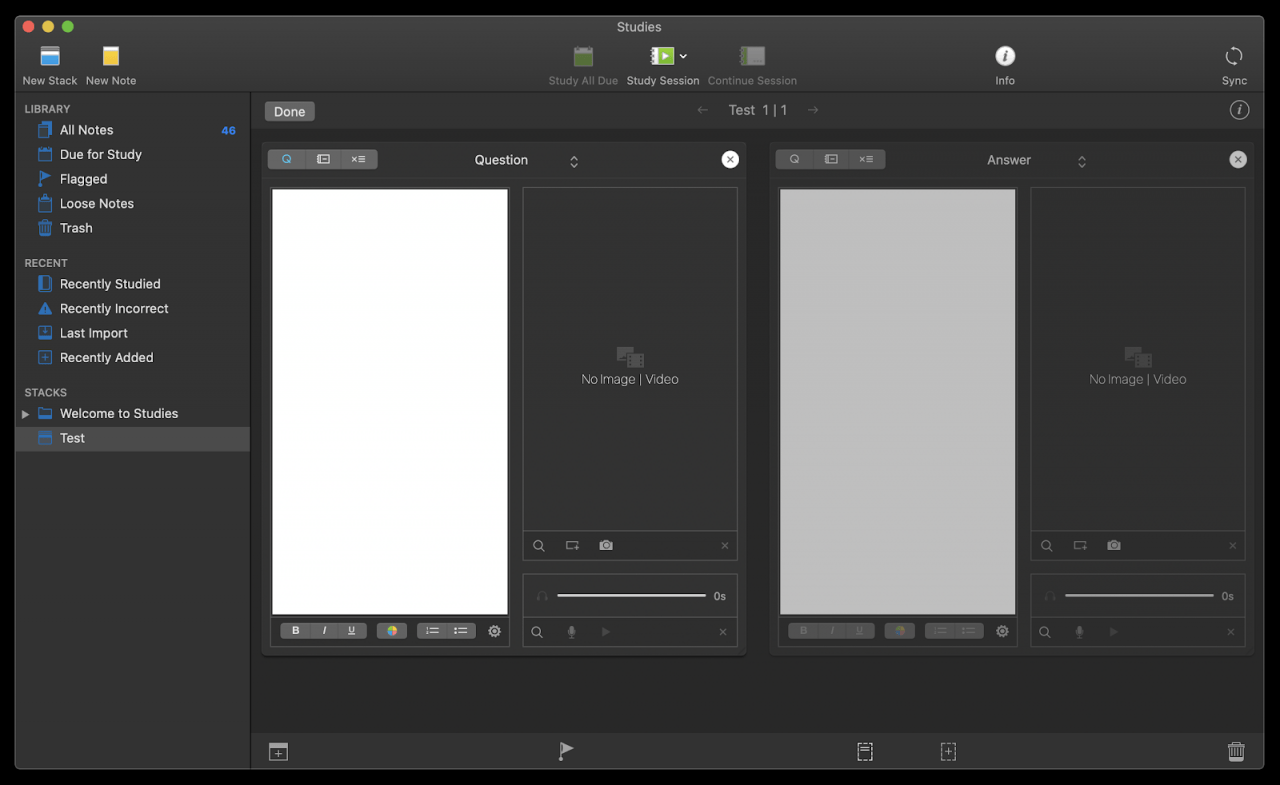Expand the Welcome to Studies stack
This screenshot has width=1280, height=785.
coord(24,413)
